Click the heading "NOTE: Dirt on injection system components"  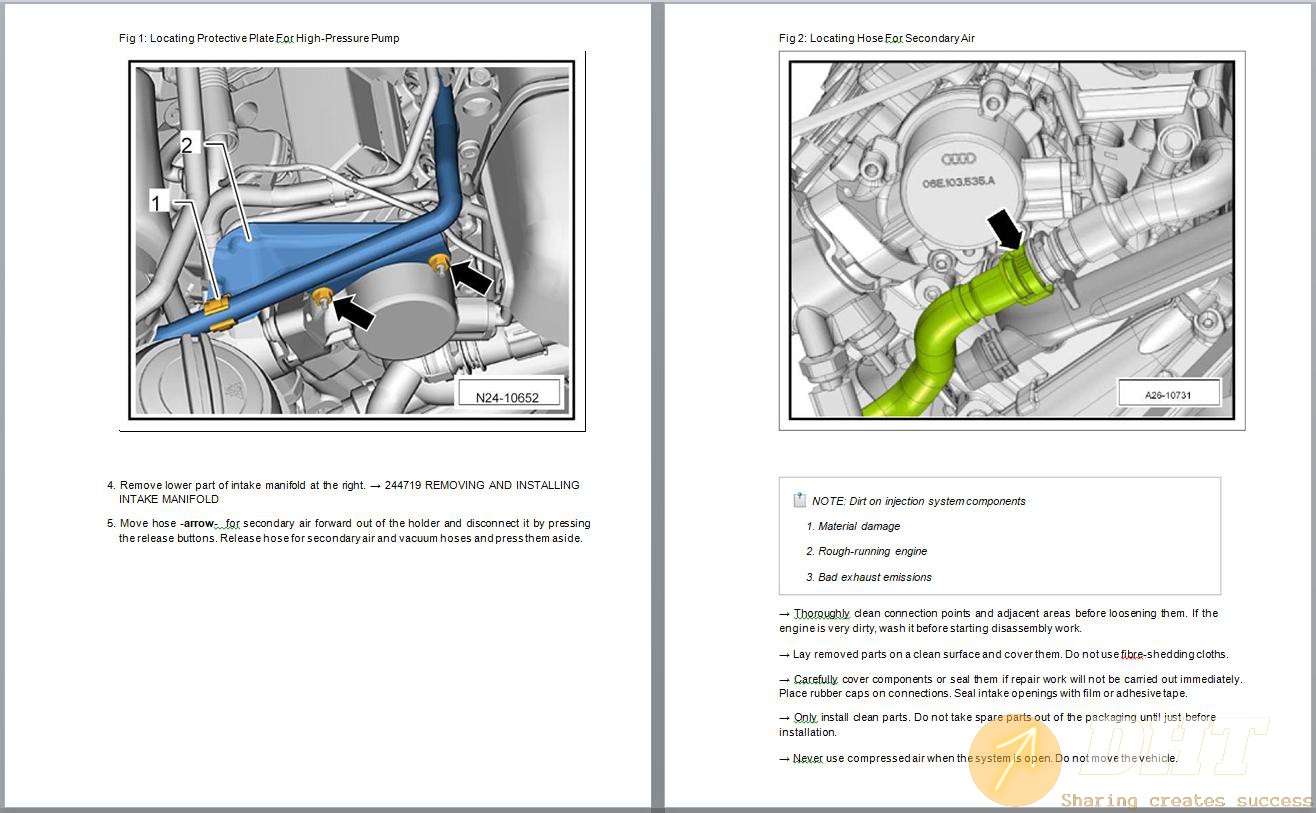(x=918, y=501)
